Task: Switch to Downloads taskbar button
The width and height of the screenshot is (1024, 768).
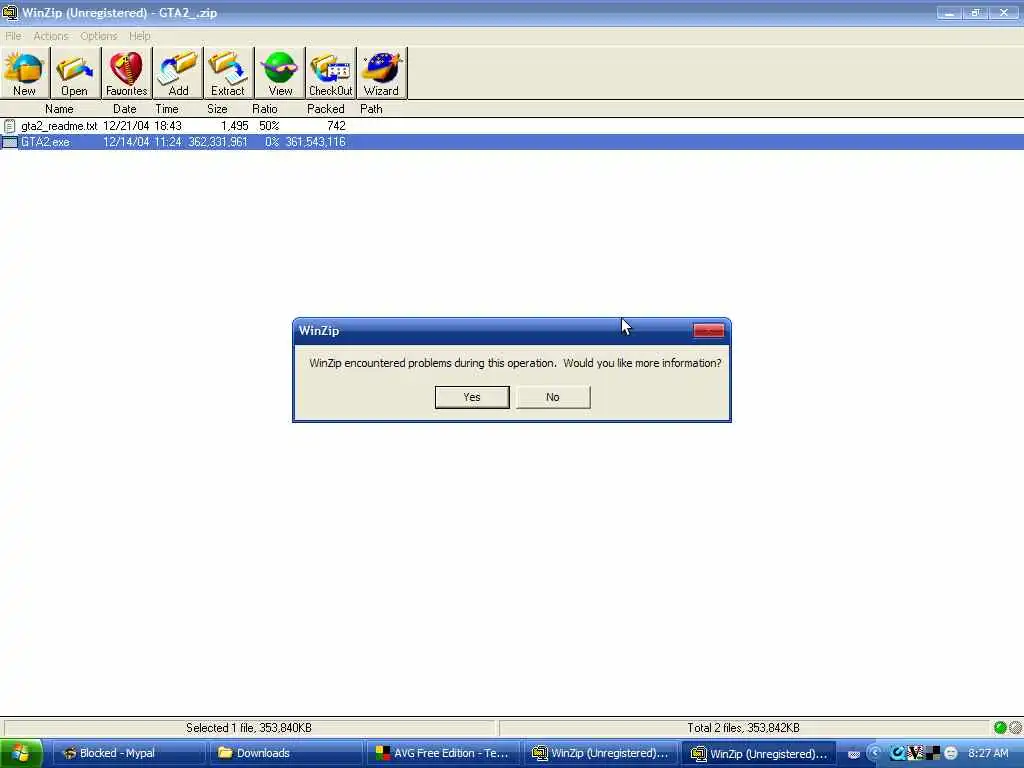Action: coord(286,754)
